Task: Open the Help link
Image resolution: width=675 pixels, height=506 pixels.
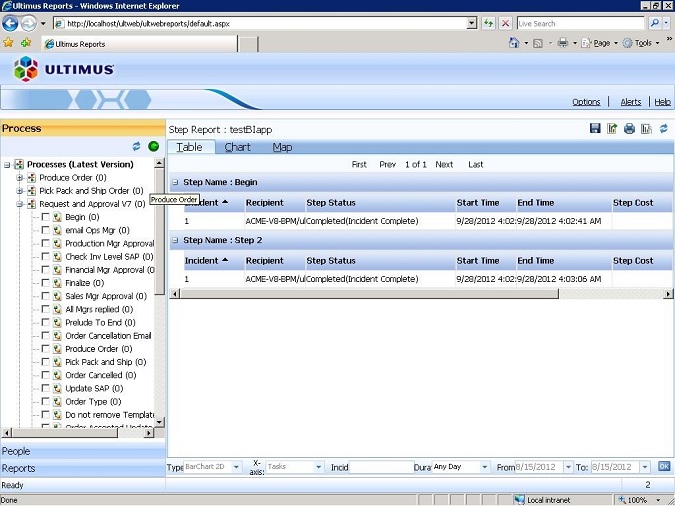Action: click(663, 102)
